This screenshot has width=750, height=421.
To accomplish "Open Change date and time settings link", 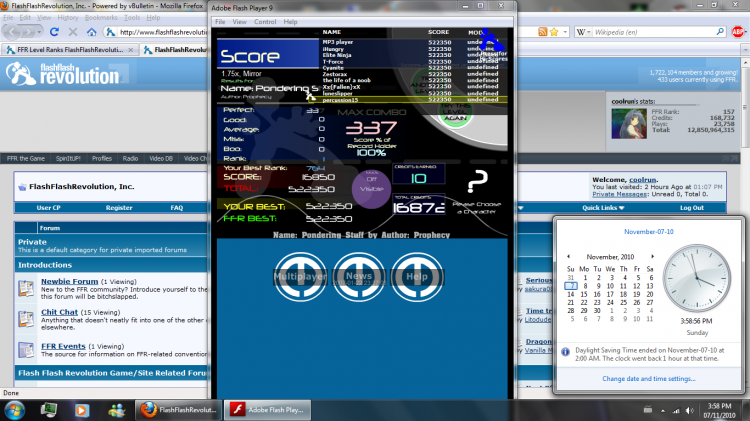I will click(x=649, y=378).
